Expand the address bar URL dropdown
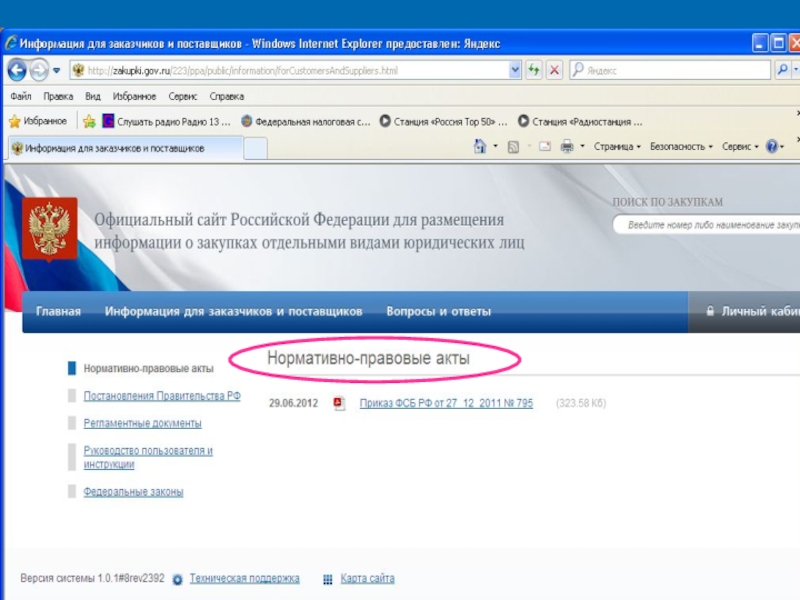Screen dimensions: 800x600 (x=515, y=70)
